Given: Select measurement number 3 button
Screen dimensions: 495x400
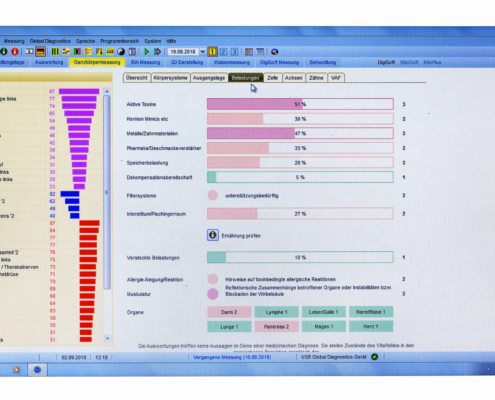Looking at the screenshot, I should point(234,52).
